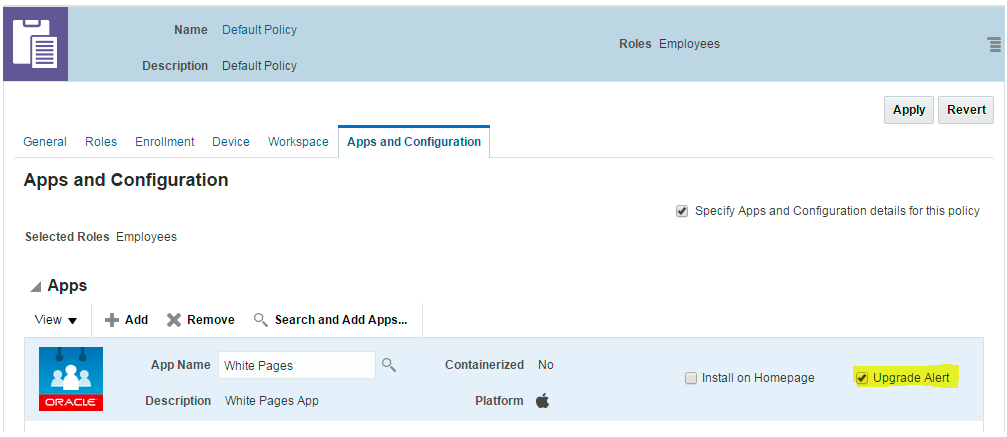Switch to the General tab
This screenshot has height=437, width=1007.
click(x=45, y=142)
